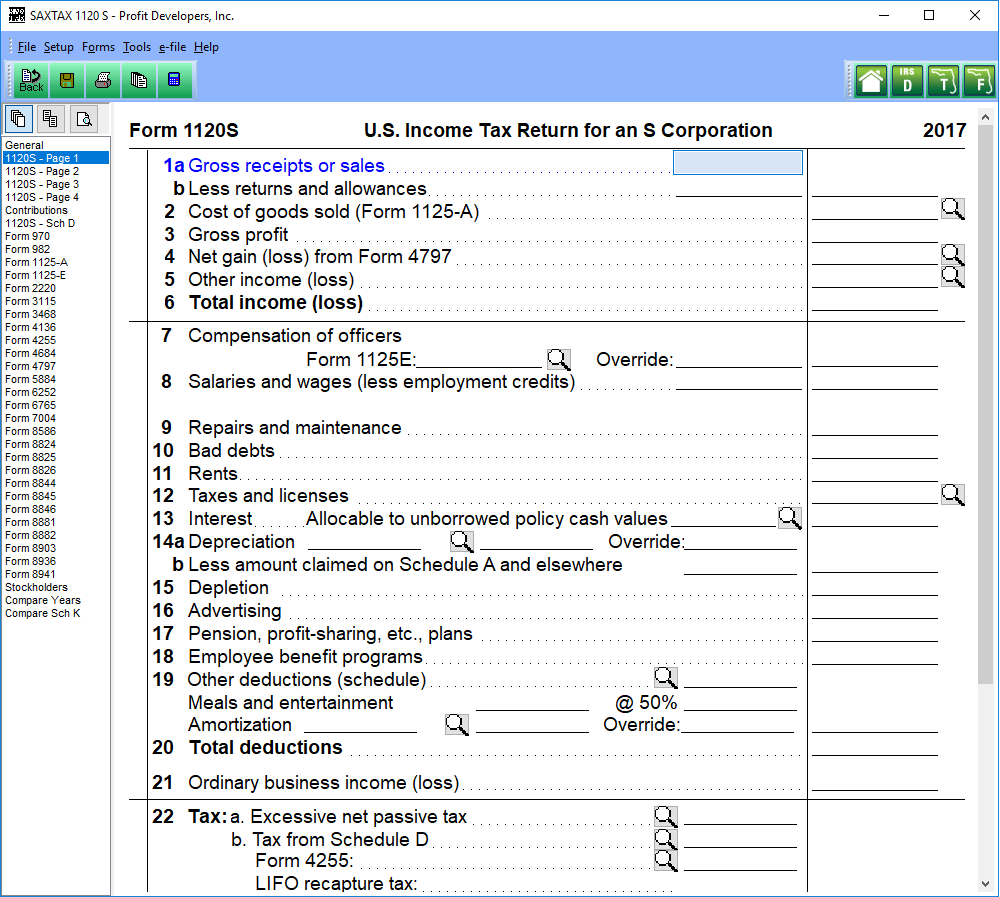1000x897 pixels.
Task: Click the scroll up arrow of form
Action: coord(985,117)
